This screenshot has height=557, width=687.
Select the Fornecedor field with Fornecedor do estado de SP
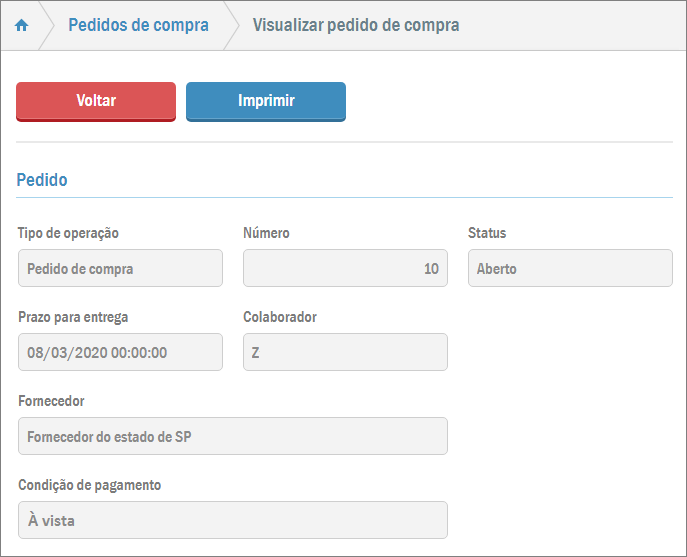[232, 436]
